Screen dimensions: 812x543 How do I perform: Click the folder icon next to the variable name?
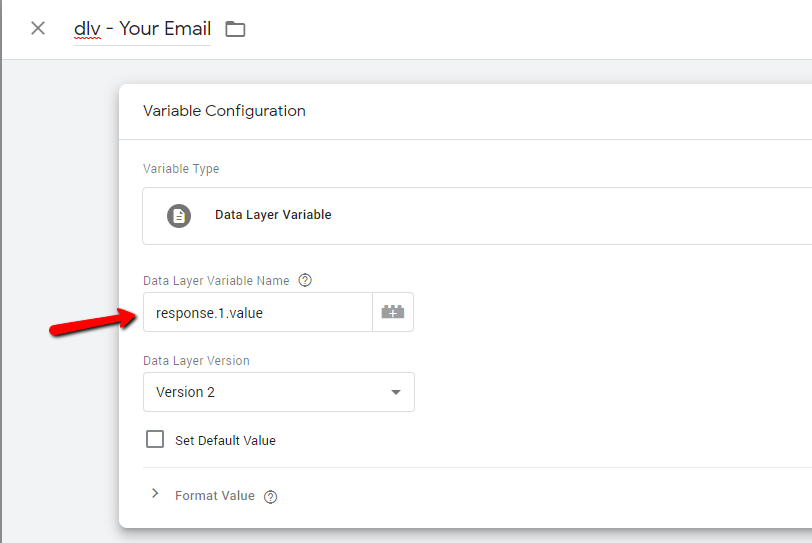pos(235,29)
